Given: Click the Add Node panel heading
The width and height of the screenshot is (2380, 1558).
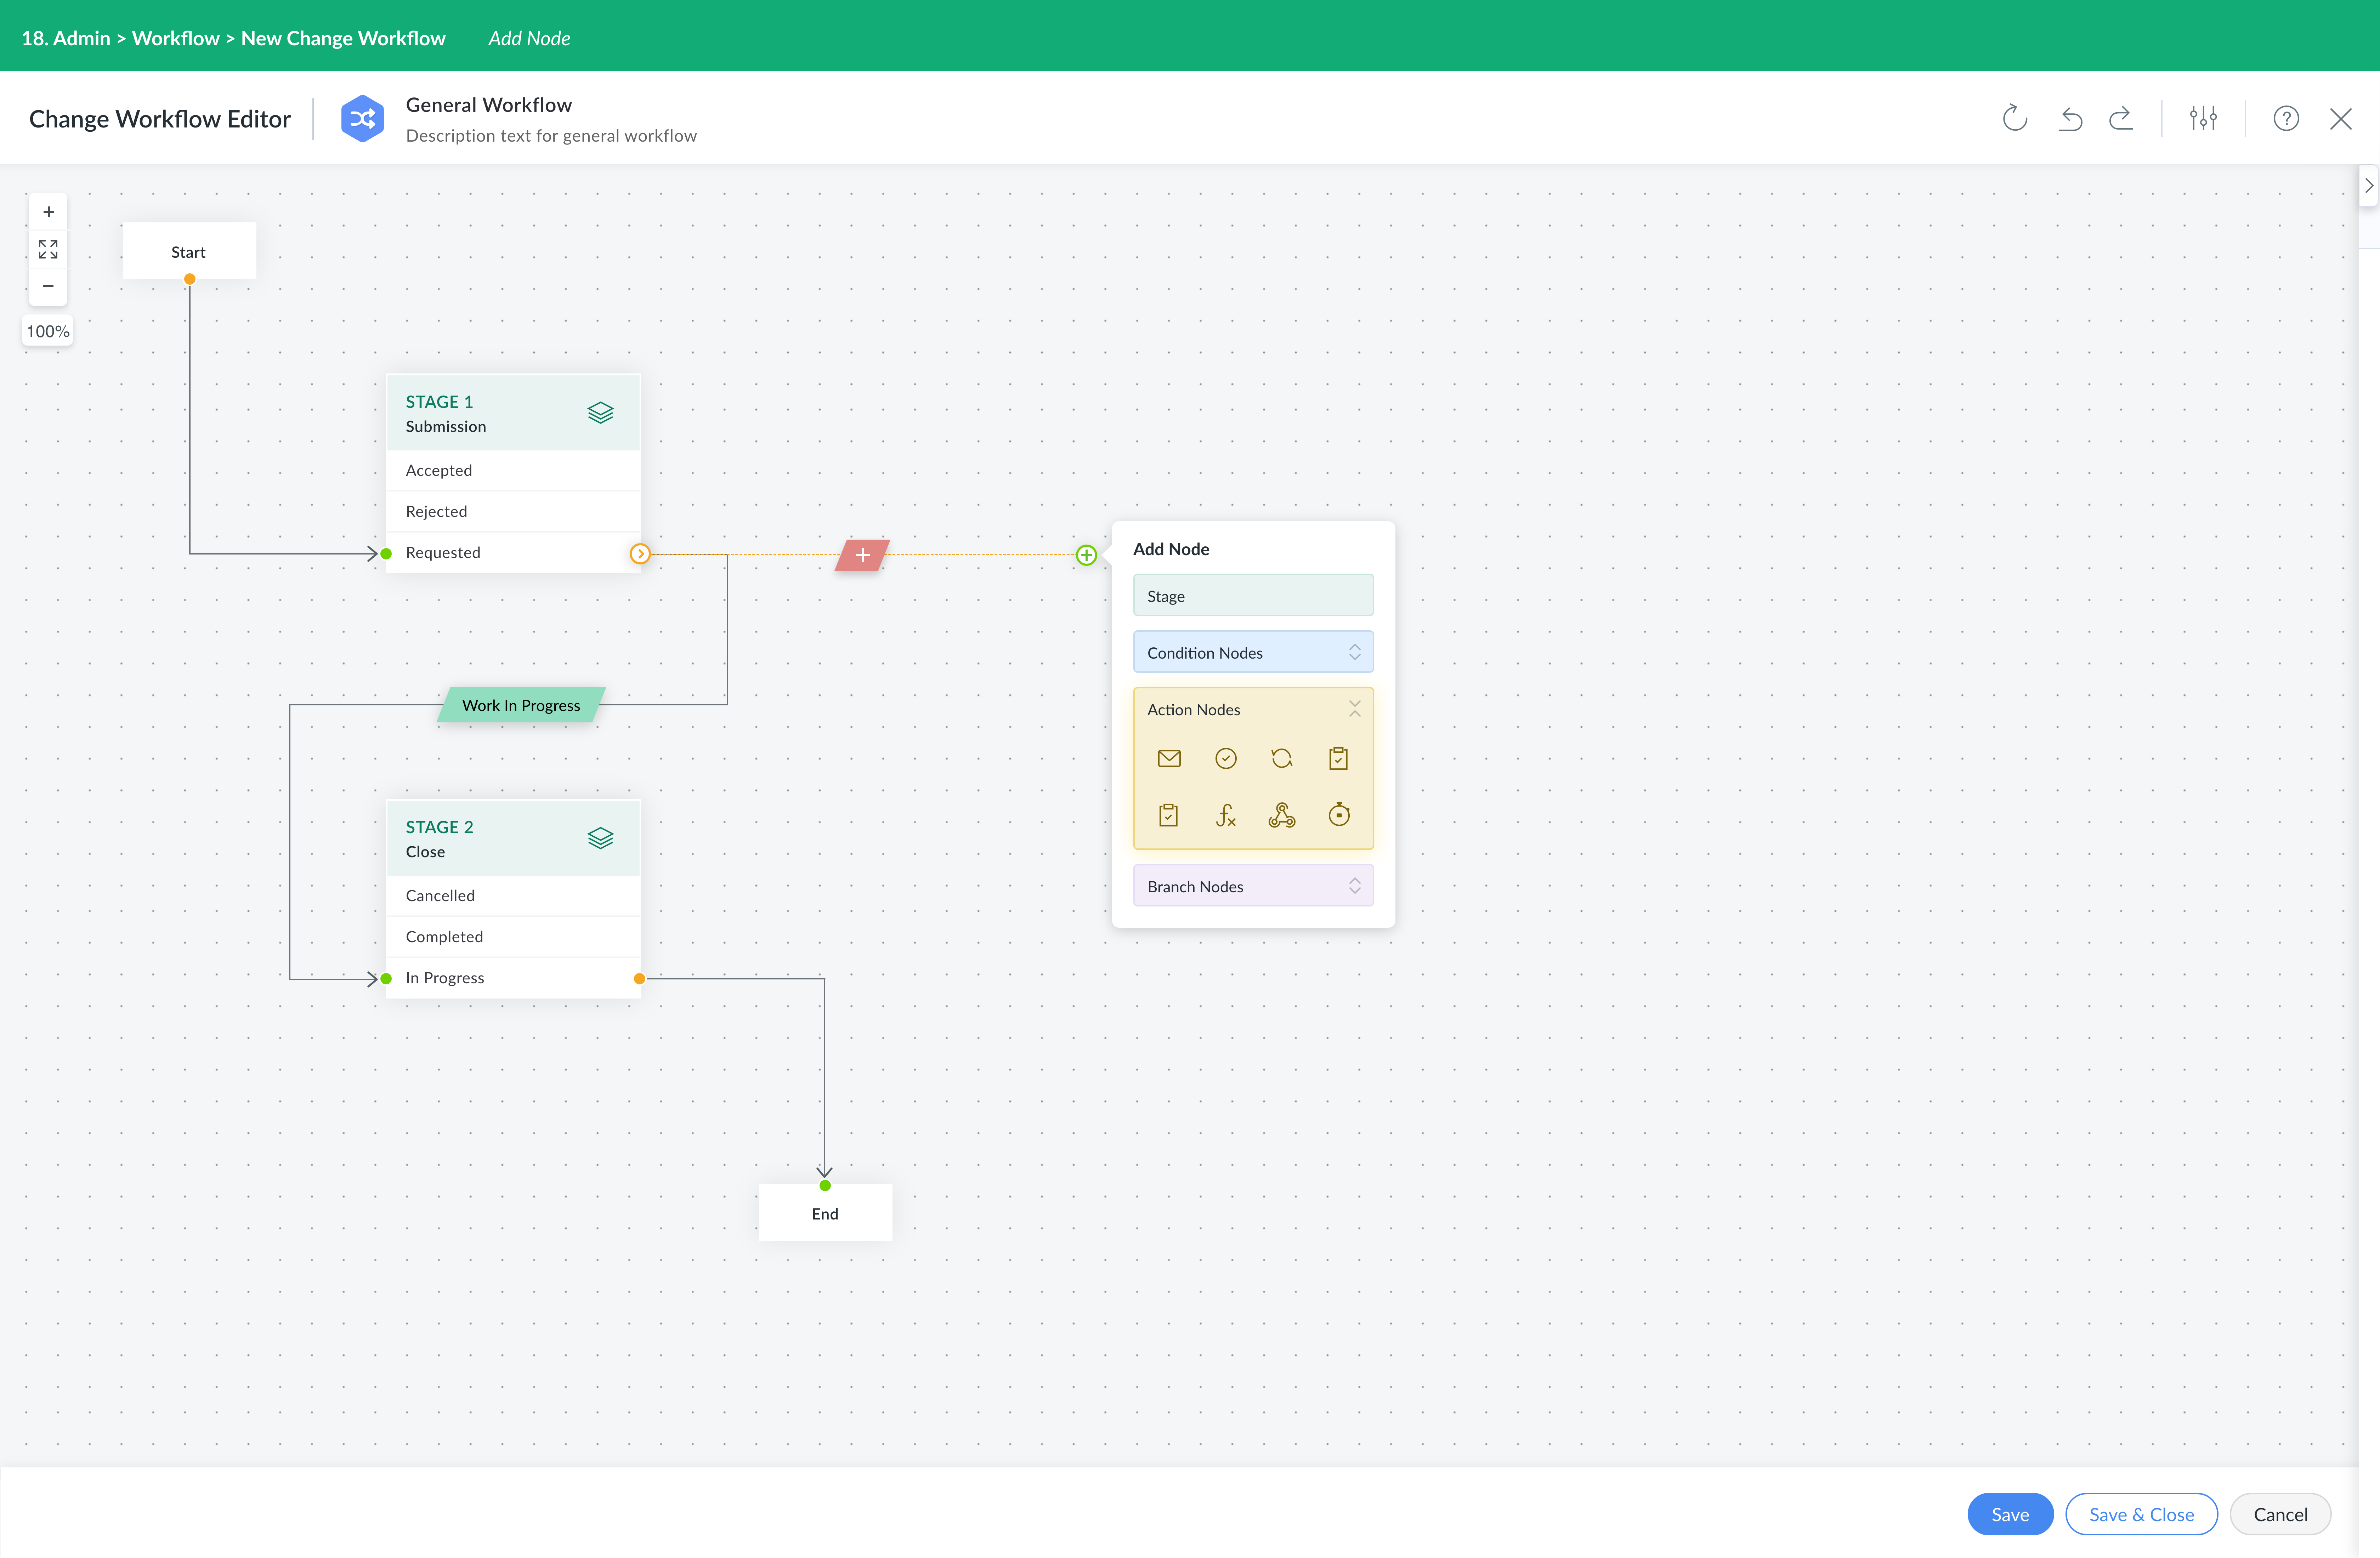Looking at the screenshot, I should [1171, 549].
